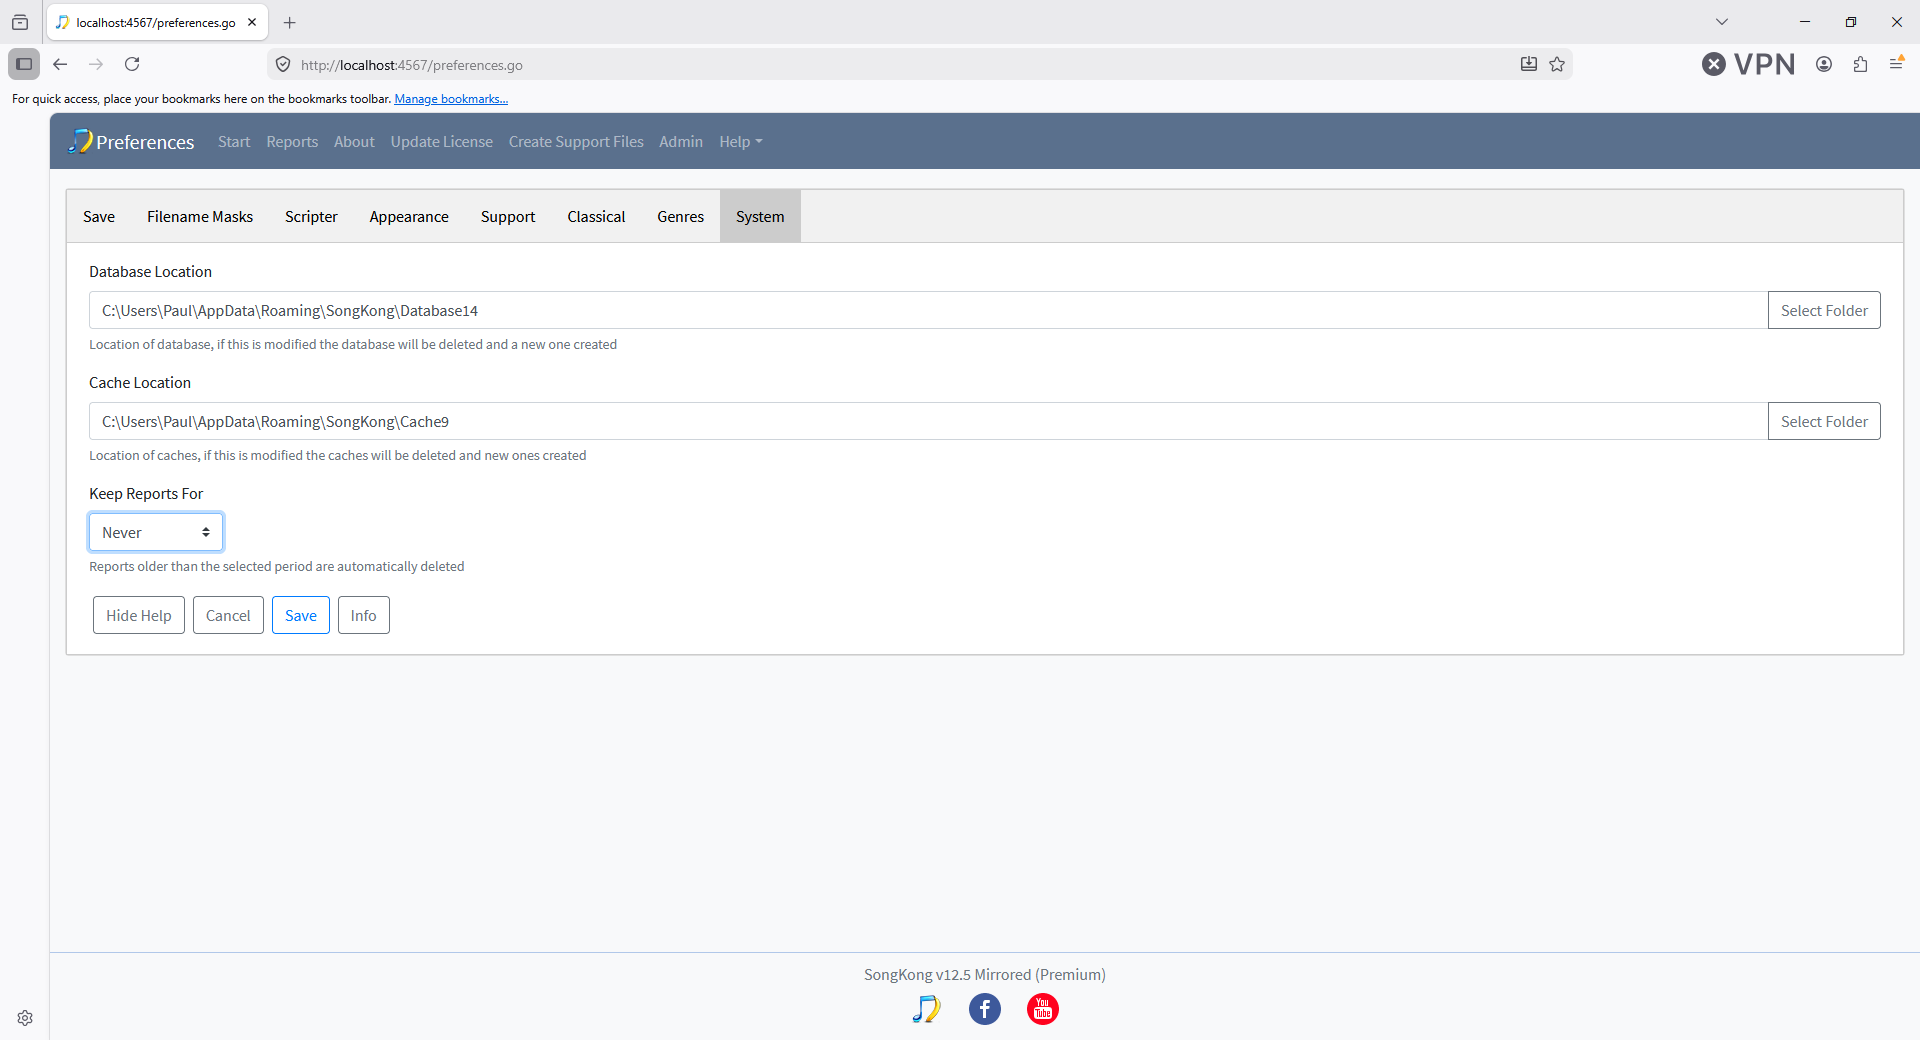Click the forward navigation arrow
The width and height of the screenshot is (1920, 1040).
(x=96, y=64)
